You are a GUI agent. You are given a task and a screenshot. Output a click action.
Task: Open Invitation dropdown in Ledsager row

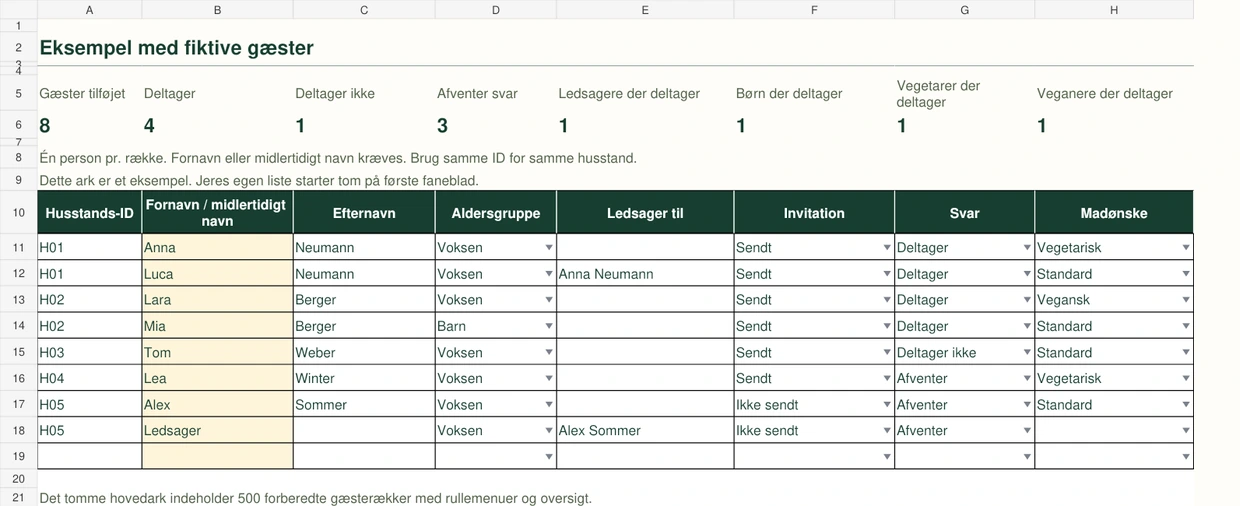click(x=886, y=431)
